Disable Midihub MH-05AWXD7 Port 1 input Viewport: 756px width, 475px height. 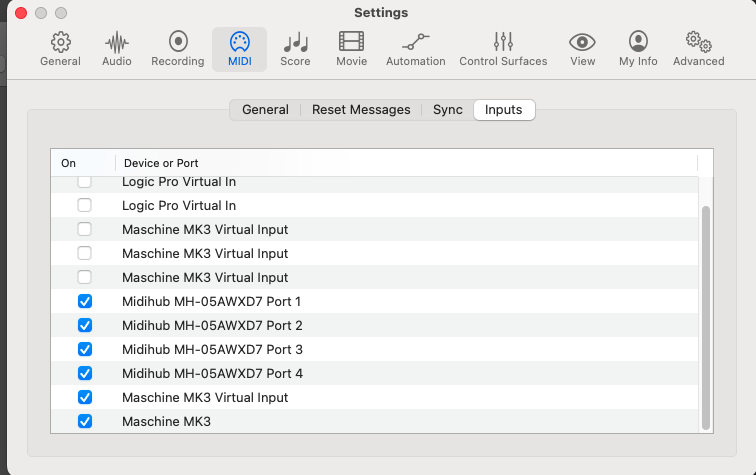85,301
